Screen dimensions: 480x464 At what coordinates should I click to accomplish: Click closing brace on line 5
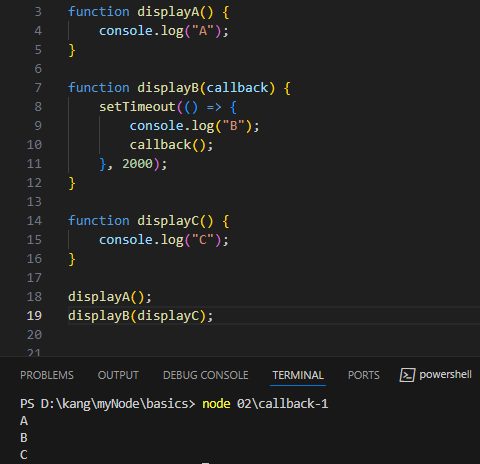pos(72,50)
